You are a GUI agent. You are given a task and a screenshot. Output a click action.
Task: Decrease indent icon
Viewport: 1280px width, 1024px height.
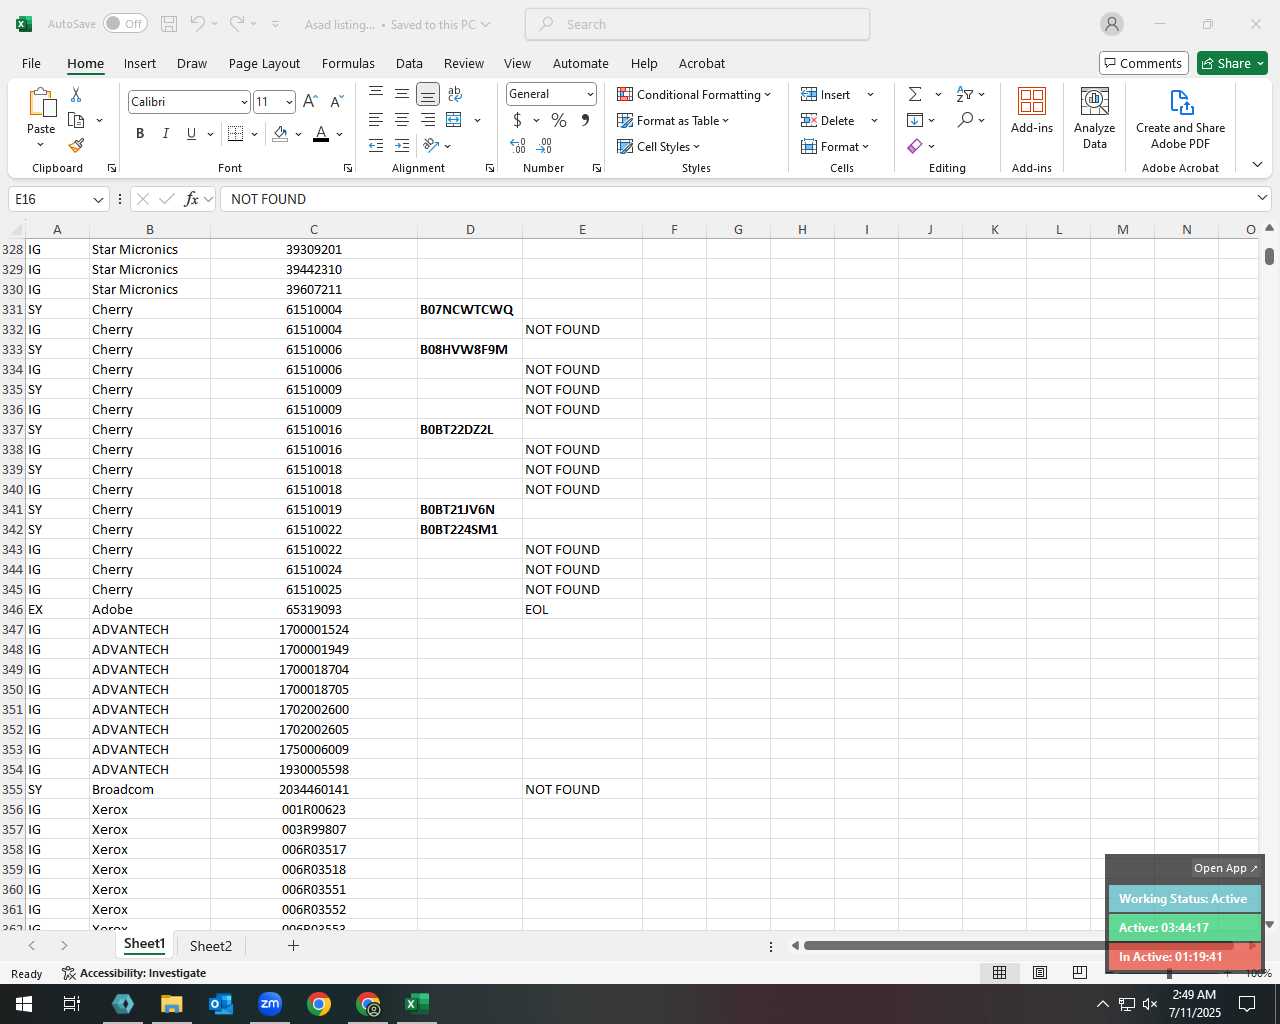coord(376,146)
